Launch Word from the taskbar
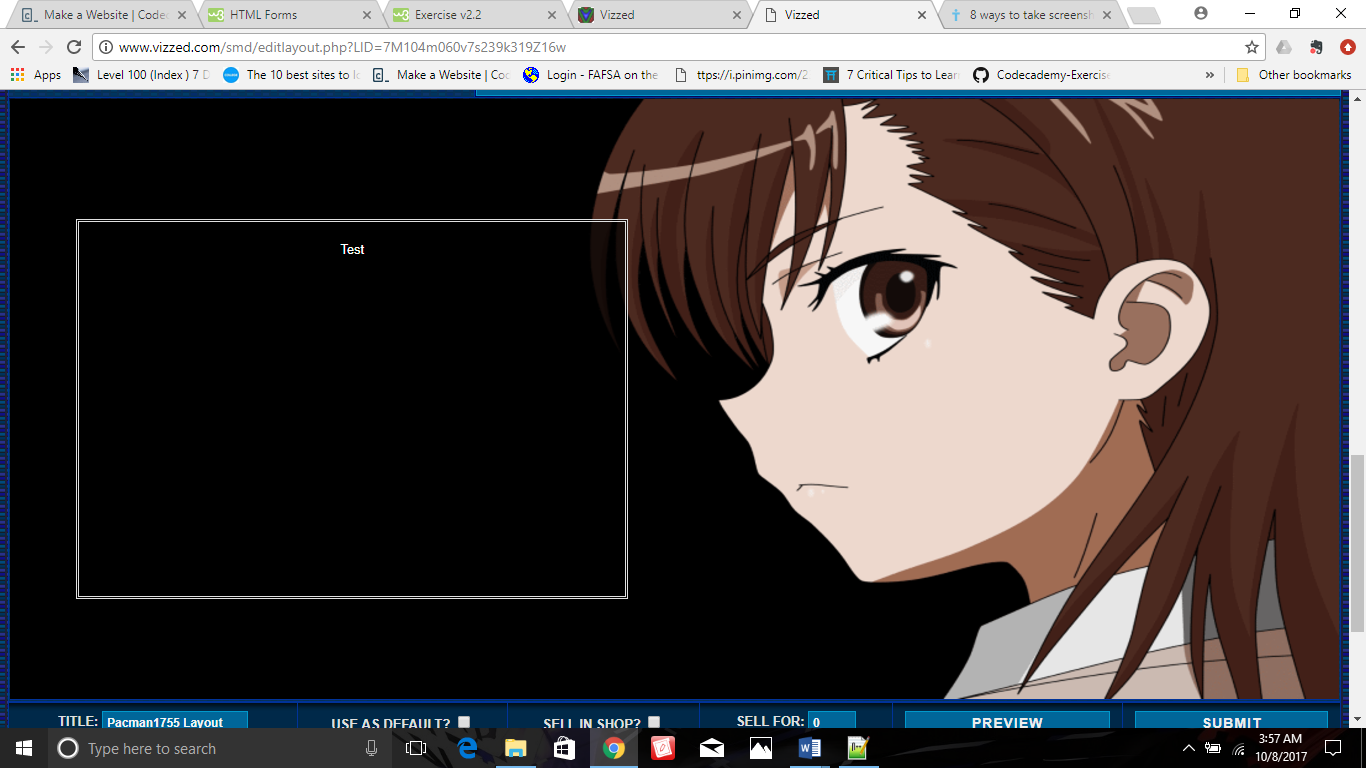The height and width of the screenshot is (768, 1366). click(810, 748)
